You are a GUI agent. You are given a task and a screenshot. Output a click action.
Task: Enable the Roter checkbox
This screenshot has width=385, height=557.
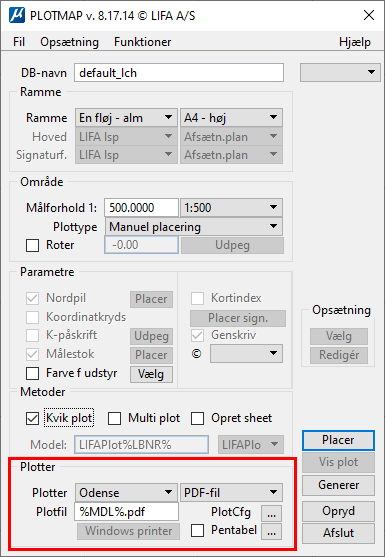(x=33, y=245)
